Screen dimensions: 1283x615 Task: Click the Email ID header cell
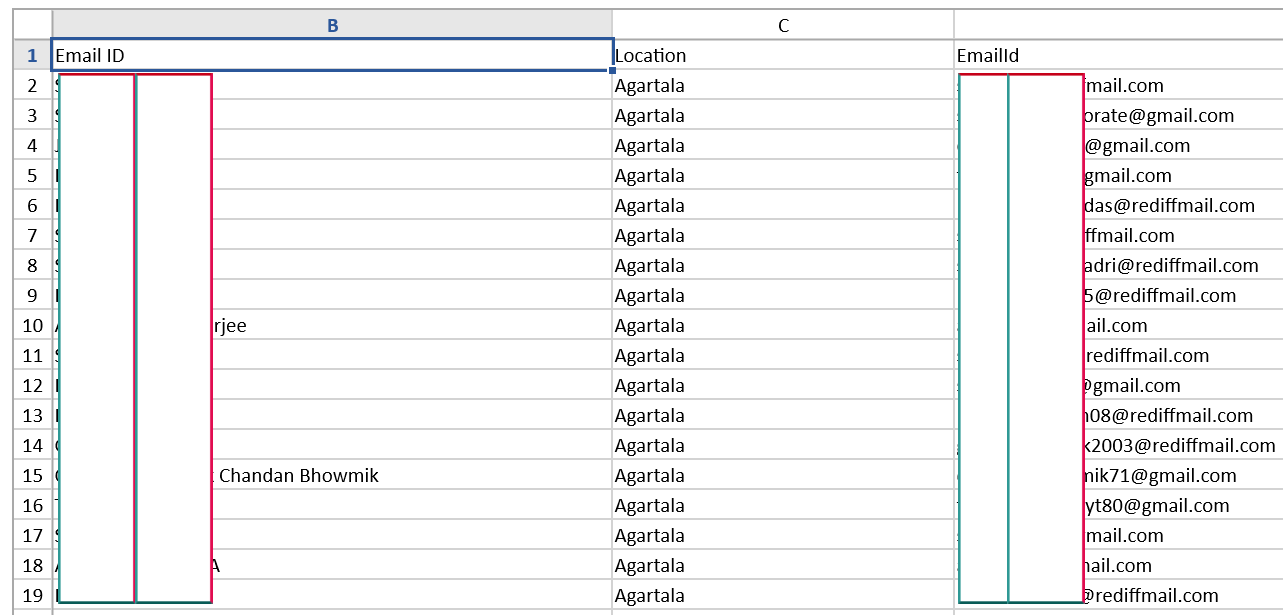pyautogui.click(x=332, y=55)
